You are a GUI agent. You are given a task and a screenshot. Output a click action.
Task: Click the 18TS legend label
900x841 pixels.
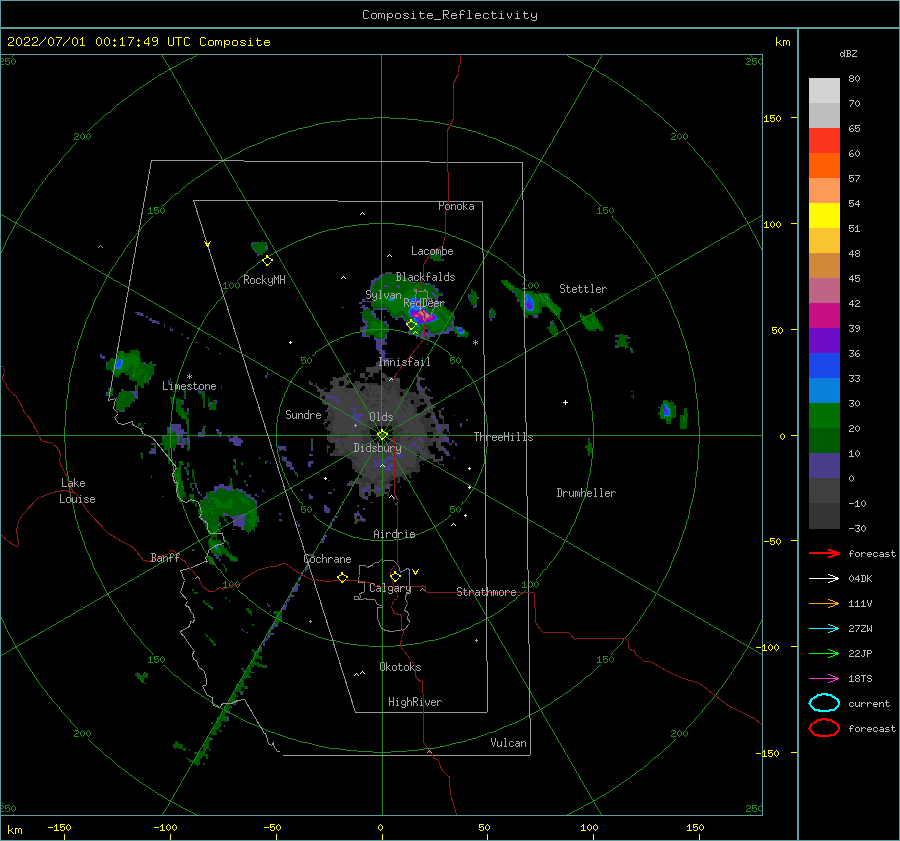coord(860,679)
